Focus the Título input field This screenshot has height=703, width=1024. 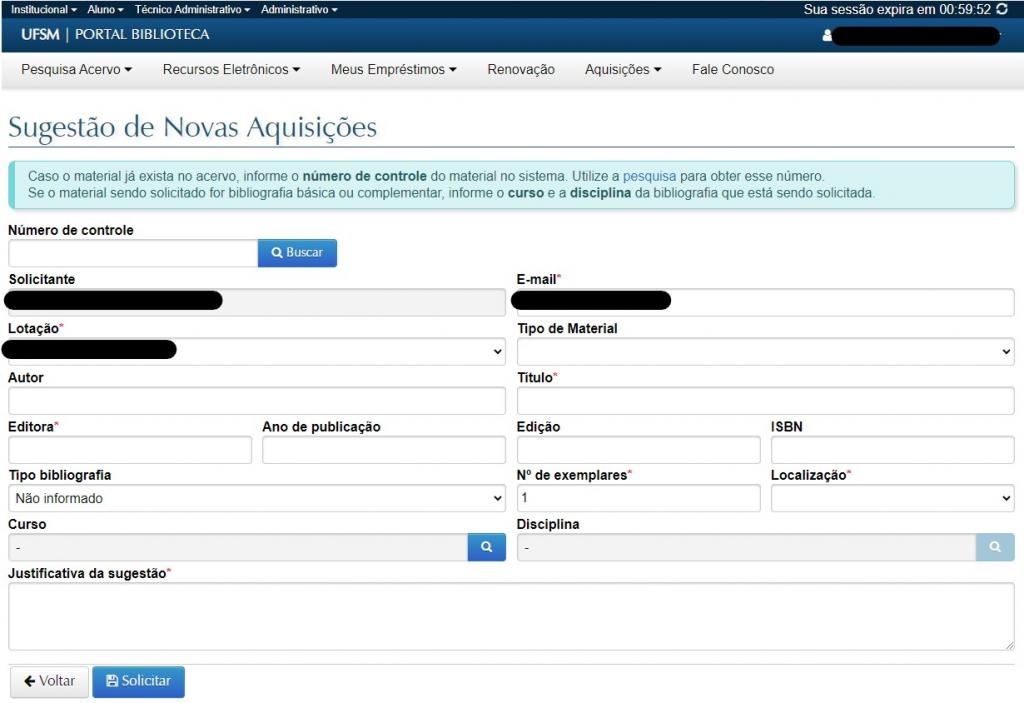pos(765,401)
